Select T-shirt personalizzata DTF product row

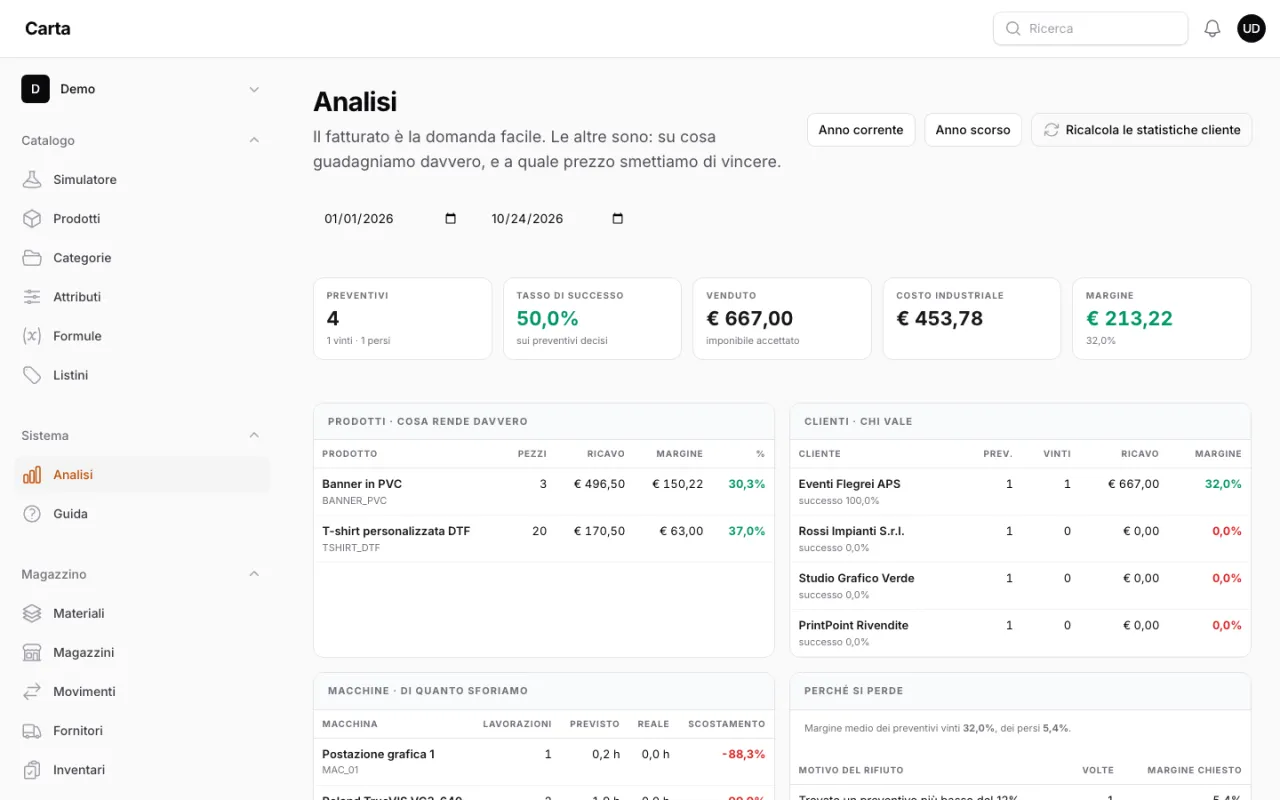pos(544,539)
